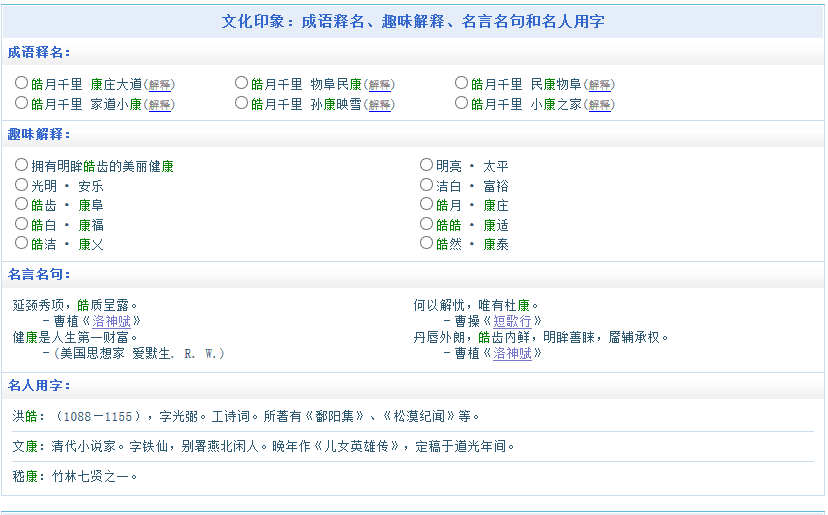The height and width of the screenshot is (515, 828).
Task: Select the 皓月千里 康庄大道 radio button
Action: [x=22, y=83]
